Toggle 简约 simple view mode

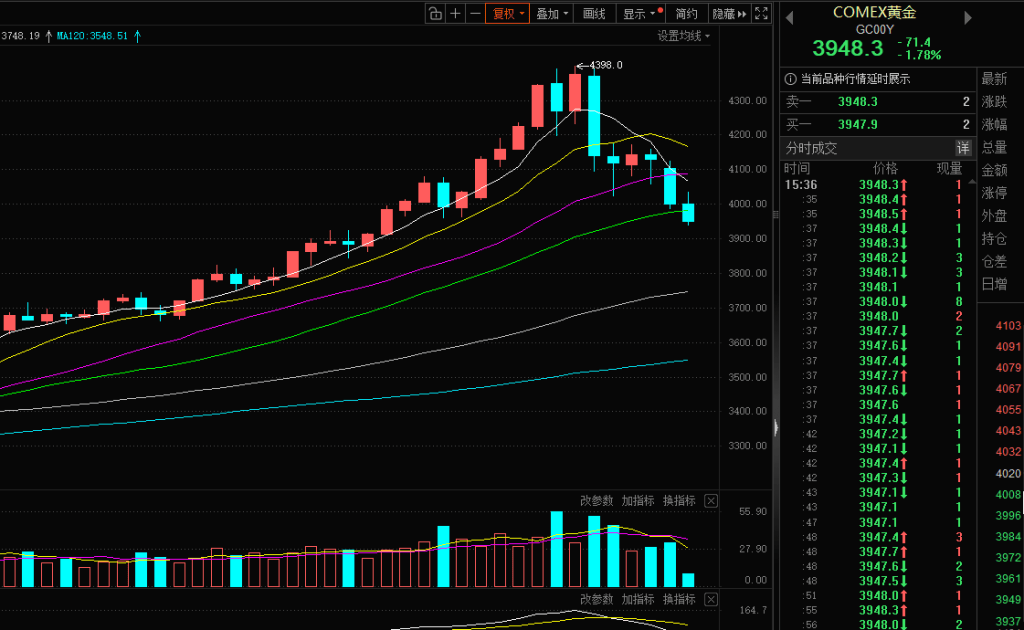(686, 13)
